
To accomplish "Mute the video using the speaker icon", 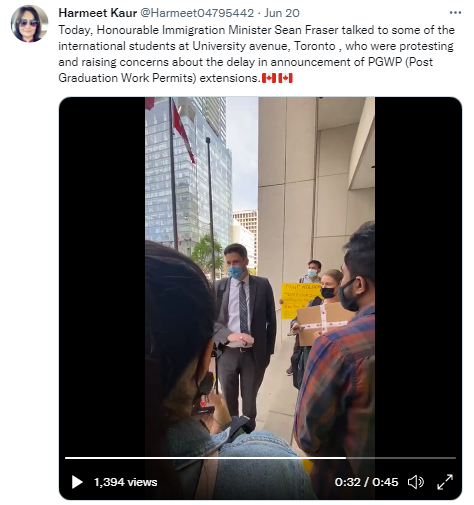I will coord(416,482).
